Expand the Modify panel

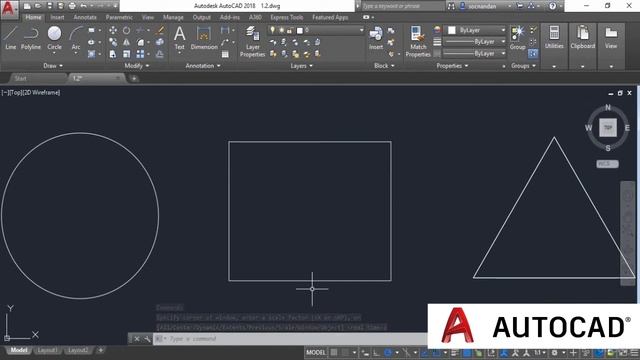pos(137,66)
